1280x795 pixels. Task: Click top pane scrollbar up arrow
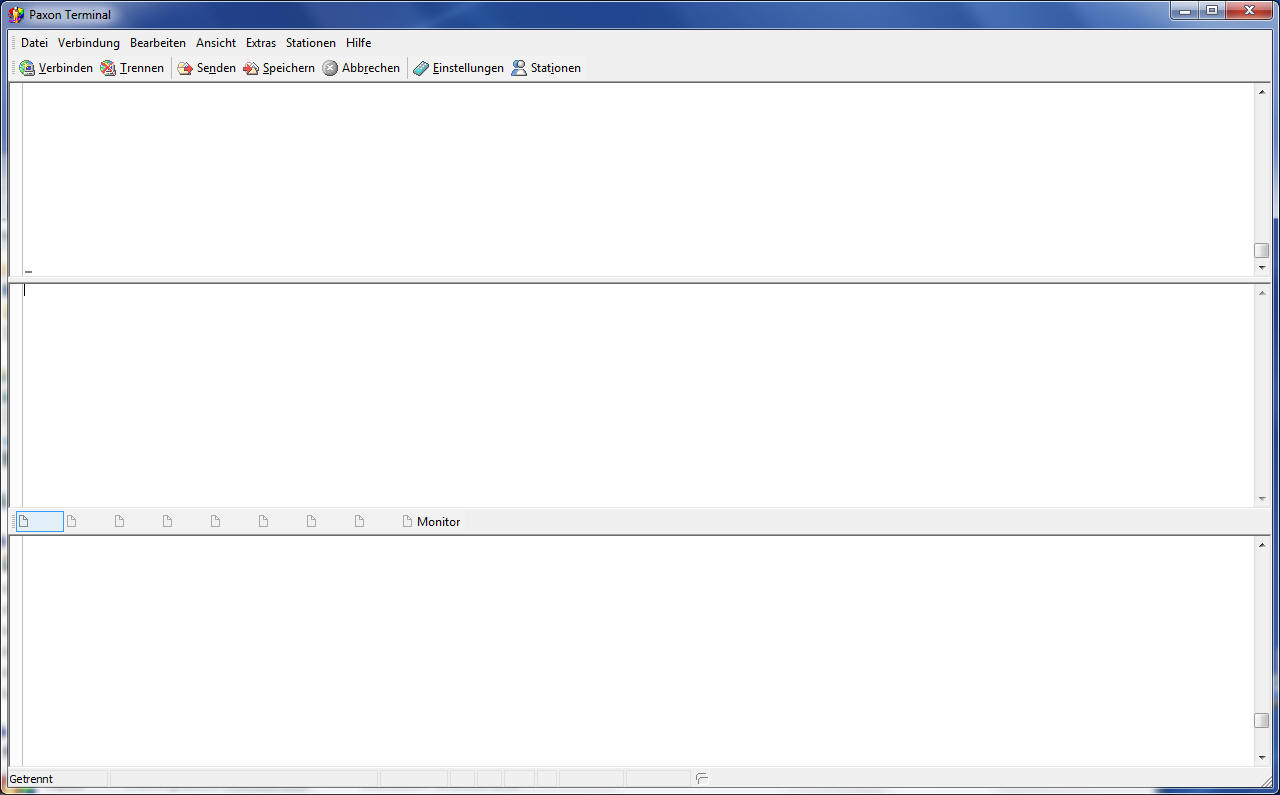[x=1262, y=92]
